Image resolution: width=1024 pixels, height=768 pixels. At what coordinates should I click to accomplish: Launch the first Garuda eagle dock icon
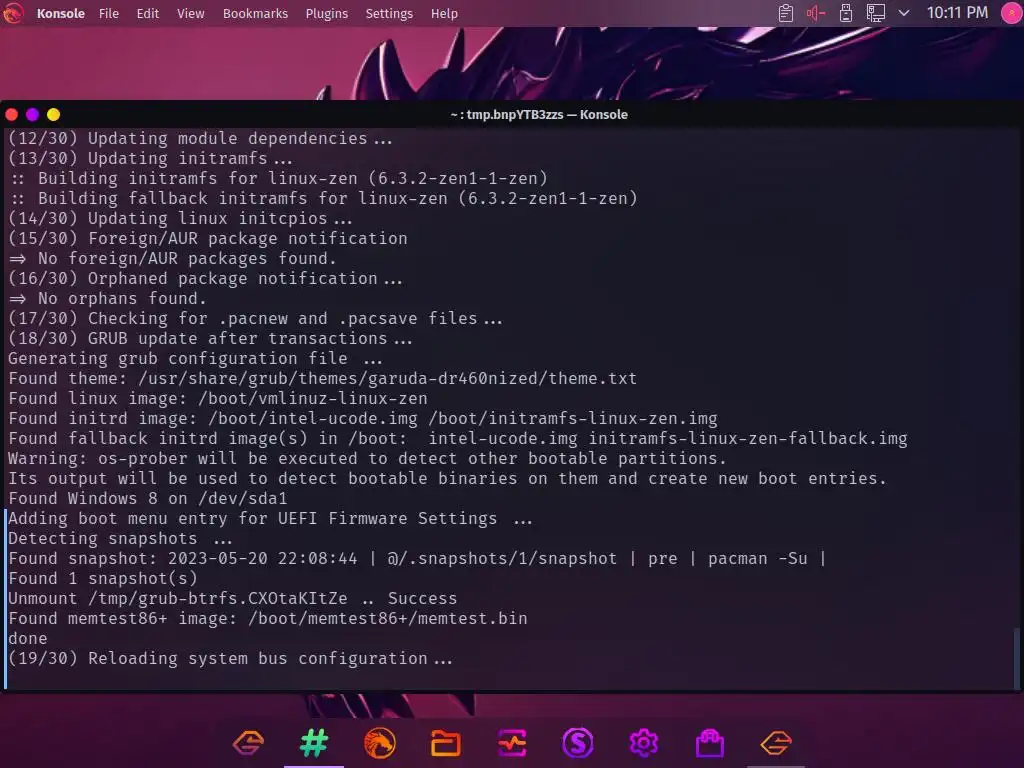click(x=248, y=743)
